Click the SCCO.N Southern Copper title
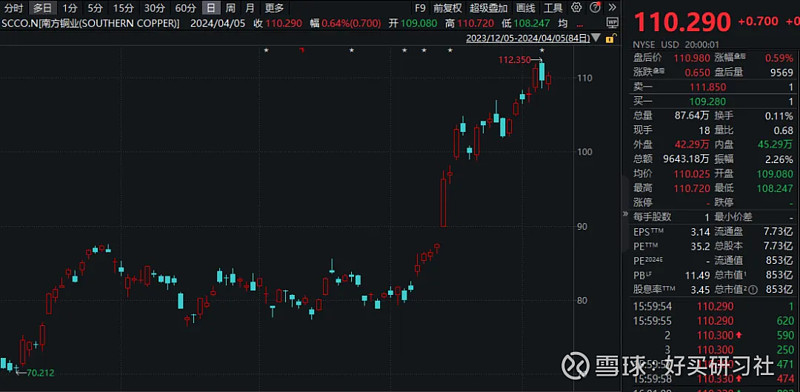The height and width of the screenshot is (392, 800). (x=91, y=23)
